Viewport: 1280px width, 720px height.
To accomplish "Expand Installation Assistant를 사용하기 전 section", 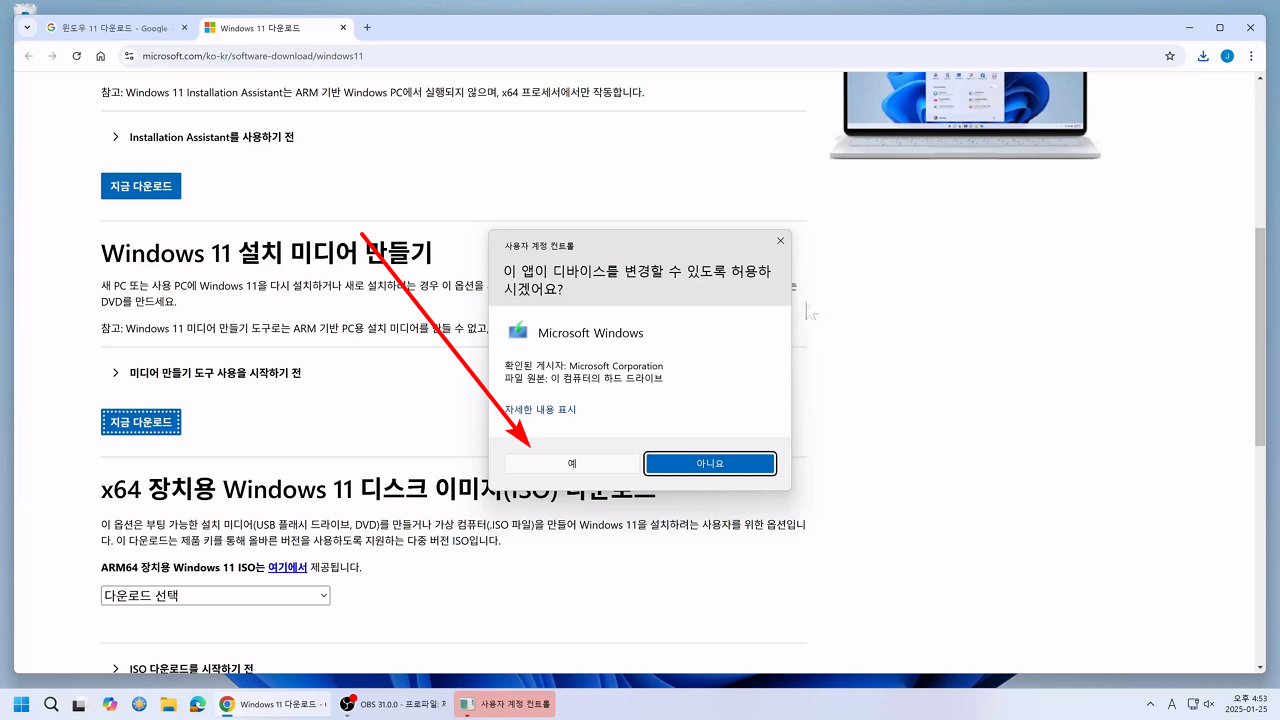I will point(203,137).
